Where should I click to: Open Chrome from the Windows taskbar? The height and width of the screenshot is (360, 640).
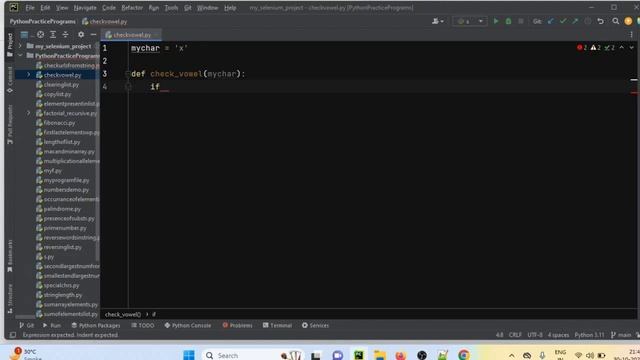point(464,355)
